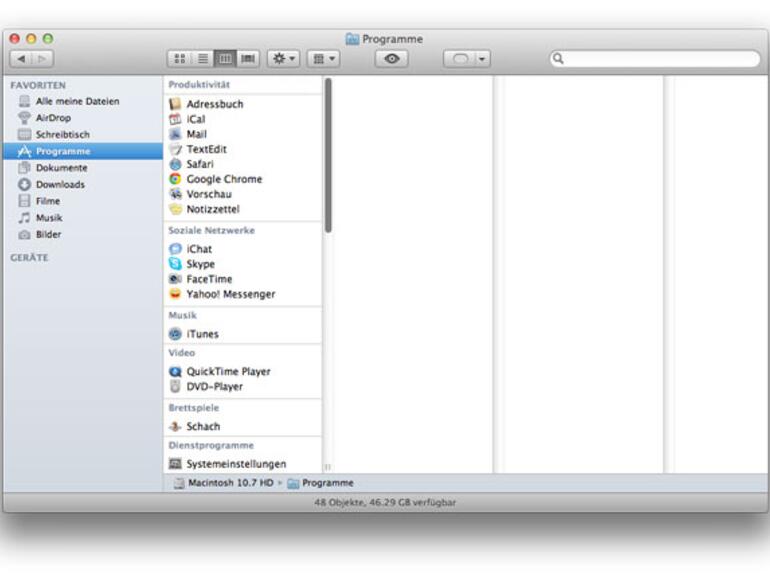This screenshot has height=578, width=770.
Task: Click the label toggle oval button
Action: [460, 59]
